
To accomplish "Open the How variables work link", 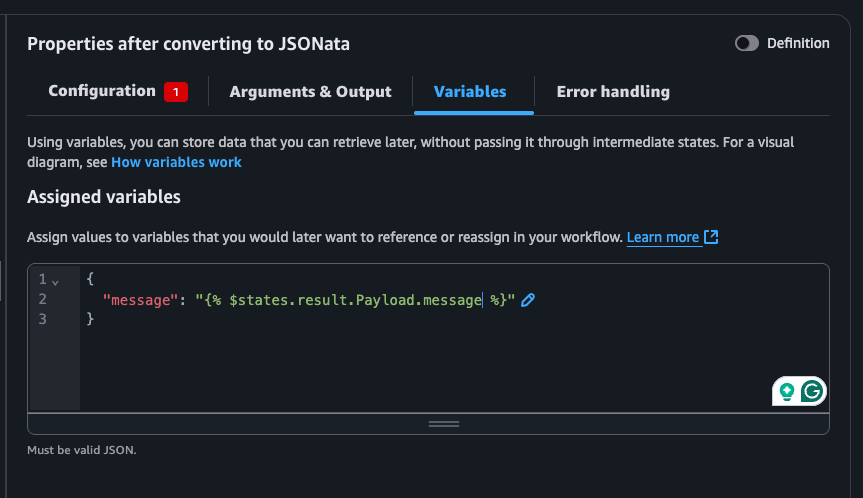I will coord(176,162).
